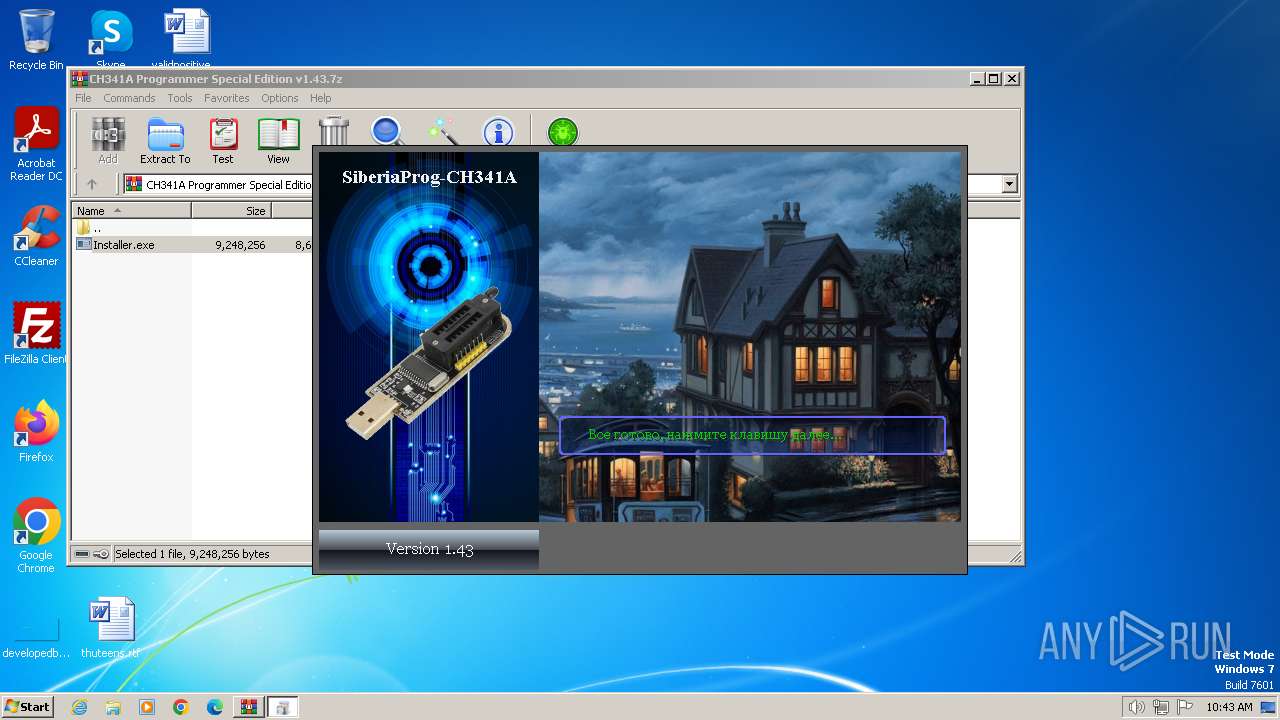This screenshot has height=720, width=1280.
Task: Click the CH341A programmer device image
Action: point(429,363)
